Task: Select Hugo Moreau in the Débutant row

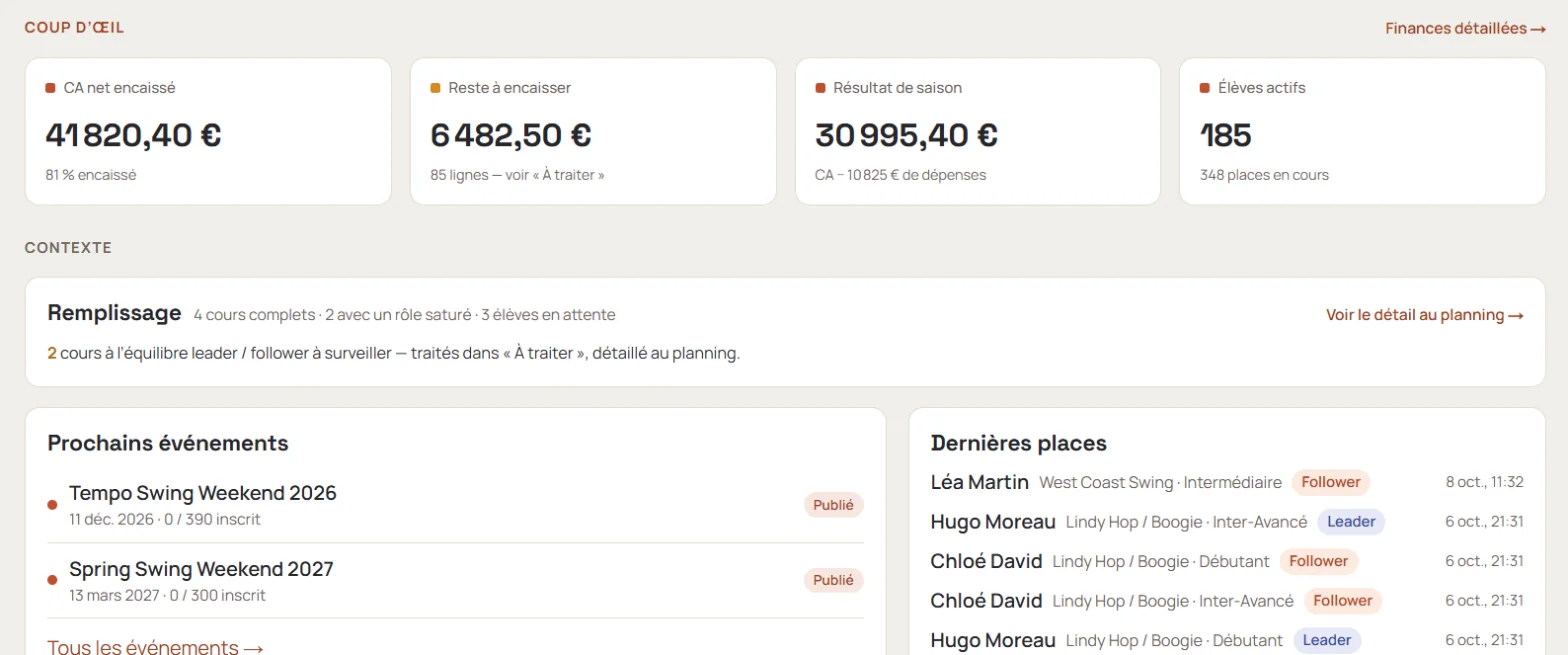Action: point(993,640)
